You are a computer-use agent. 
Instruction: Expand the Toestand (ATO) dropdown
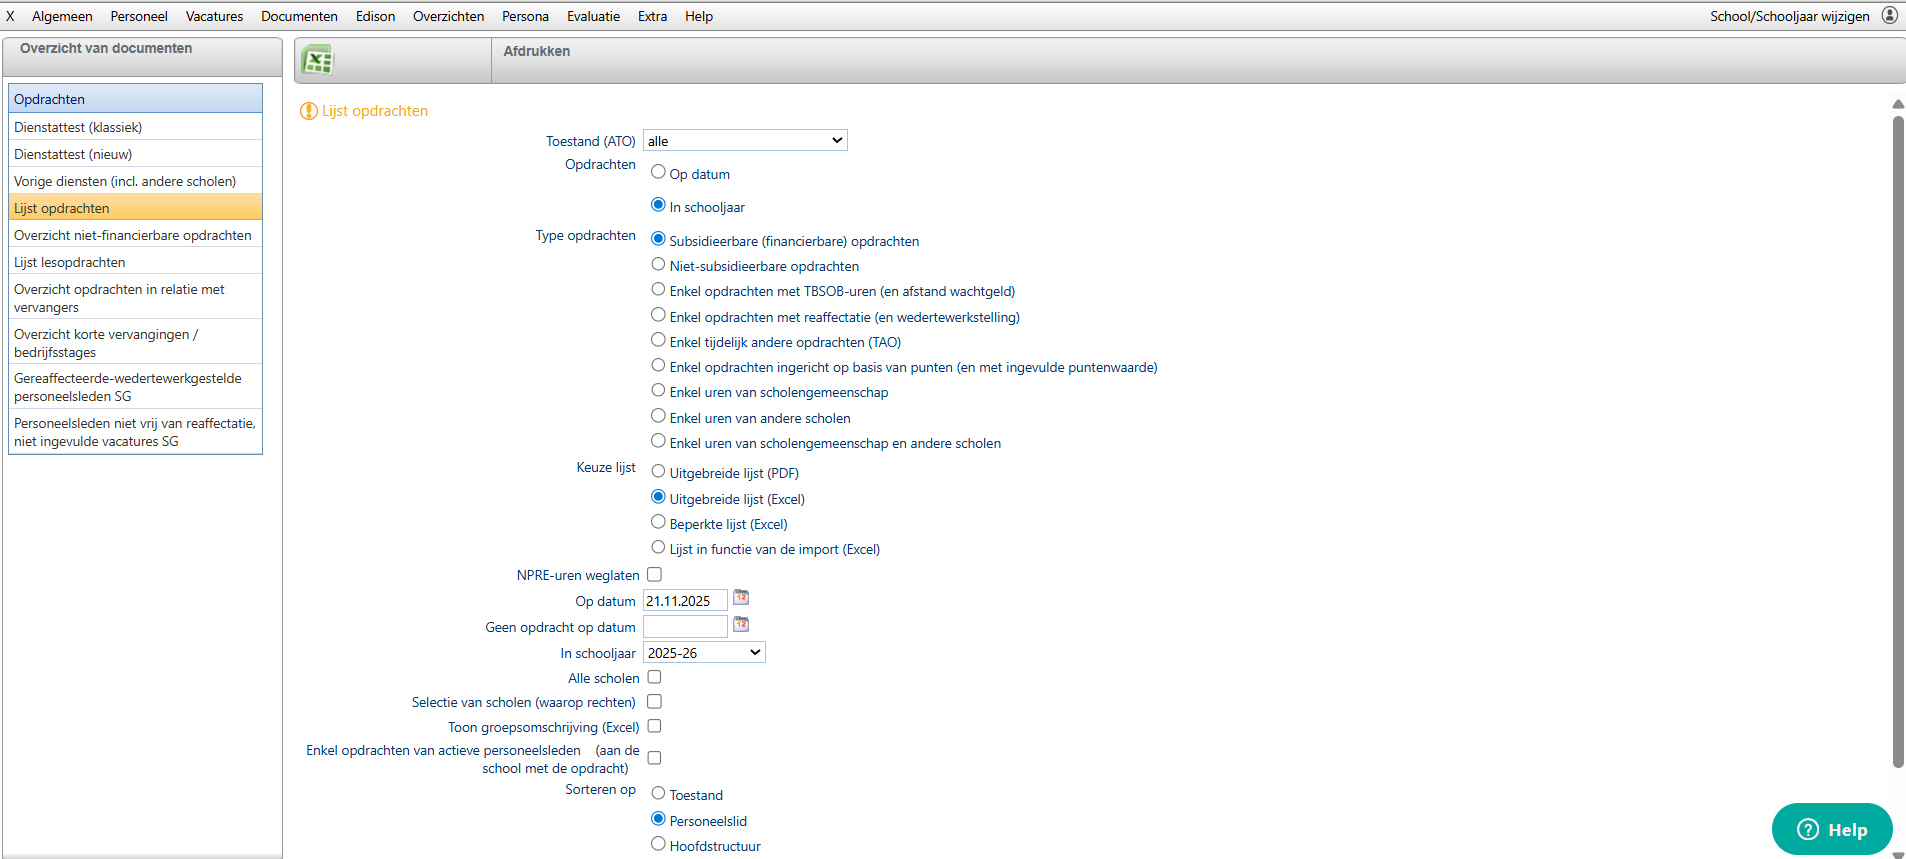pyautogui.click(x=745, y=141)
